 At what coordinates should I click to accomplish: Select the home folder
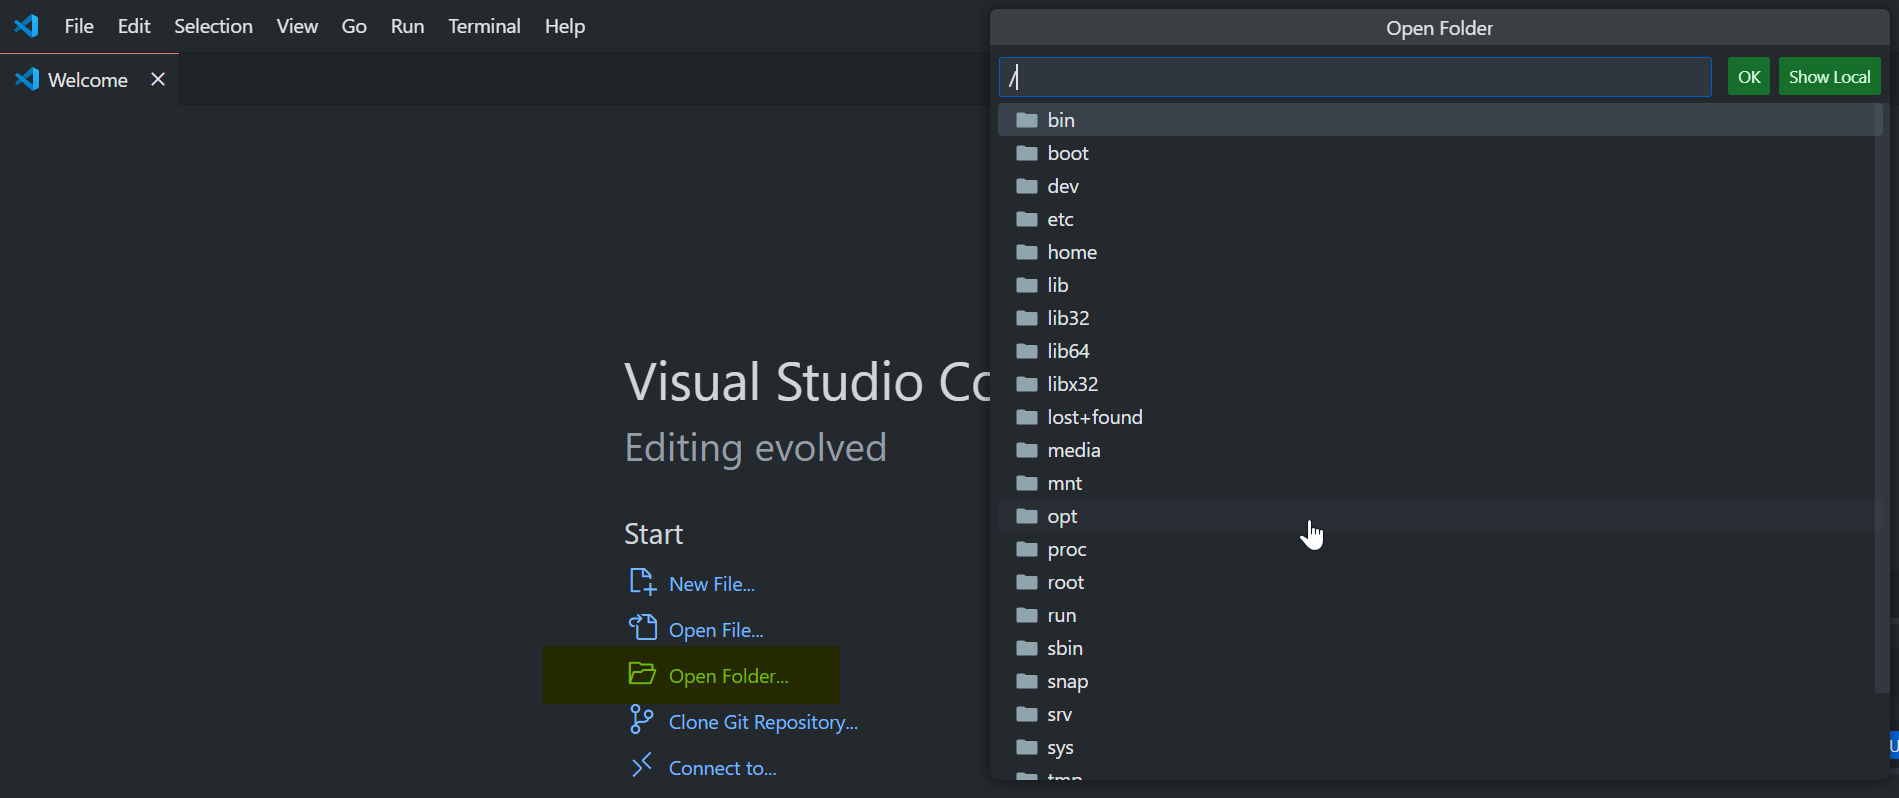pyautogui.click(x=1440, y=252)
